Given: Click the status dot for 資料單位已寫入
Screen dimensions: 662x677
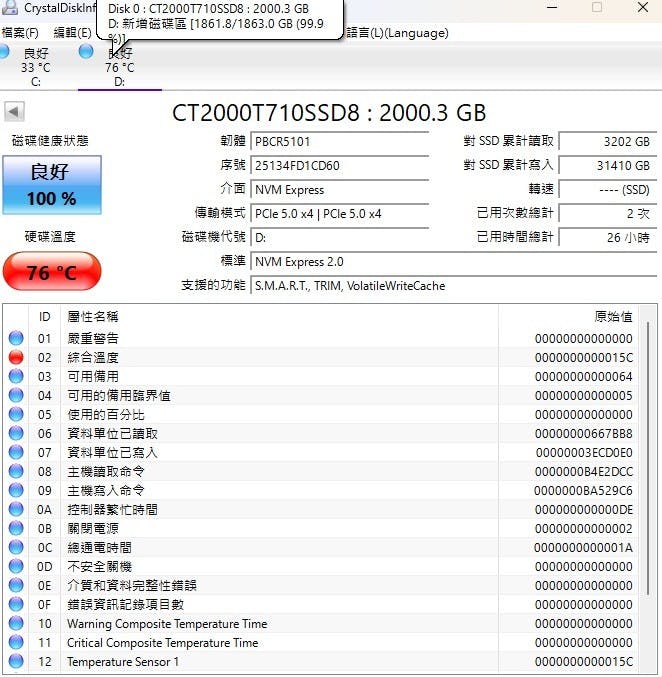Looking at the screenshot, I should click(16, 452).
